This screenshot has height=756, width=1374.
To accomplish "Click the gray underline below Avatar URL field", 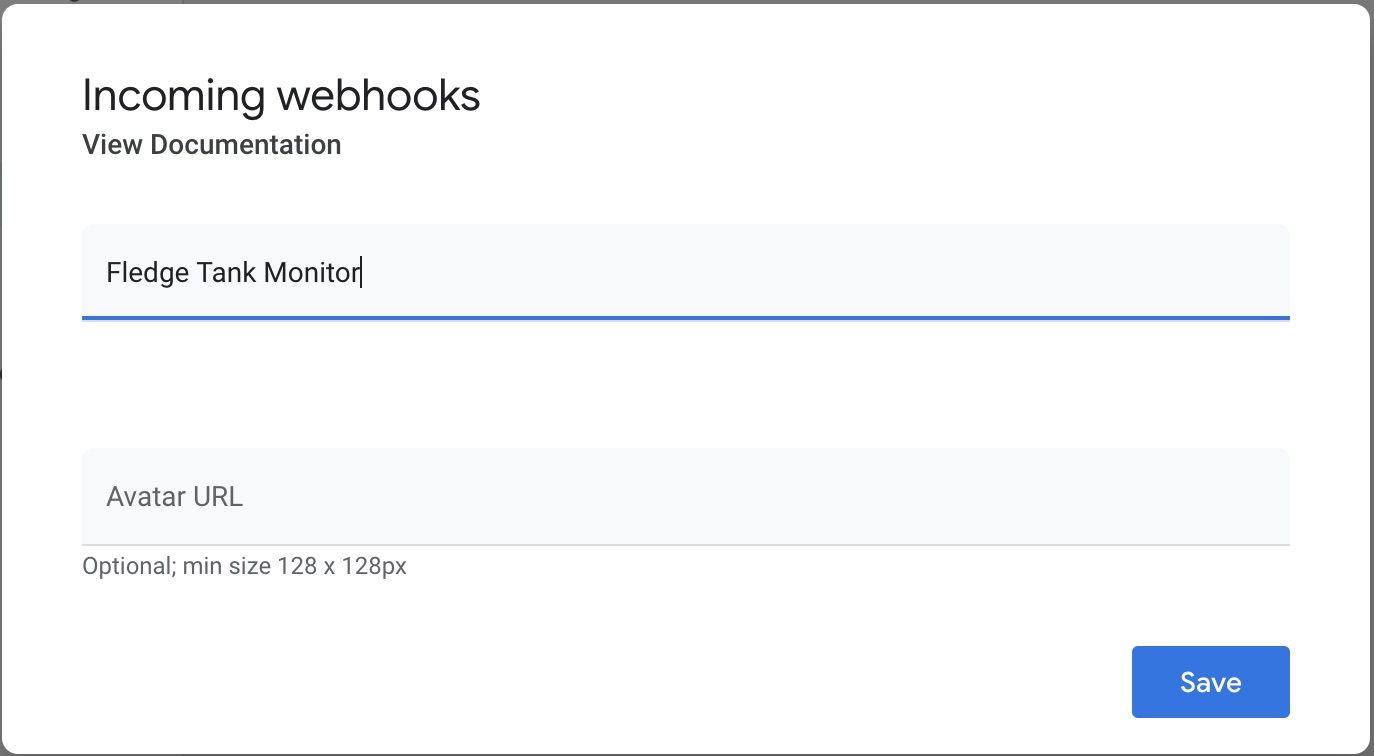I will coord(685,545).
